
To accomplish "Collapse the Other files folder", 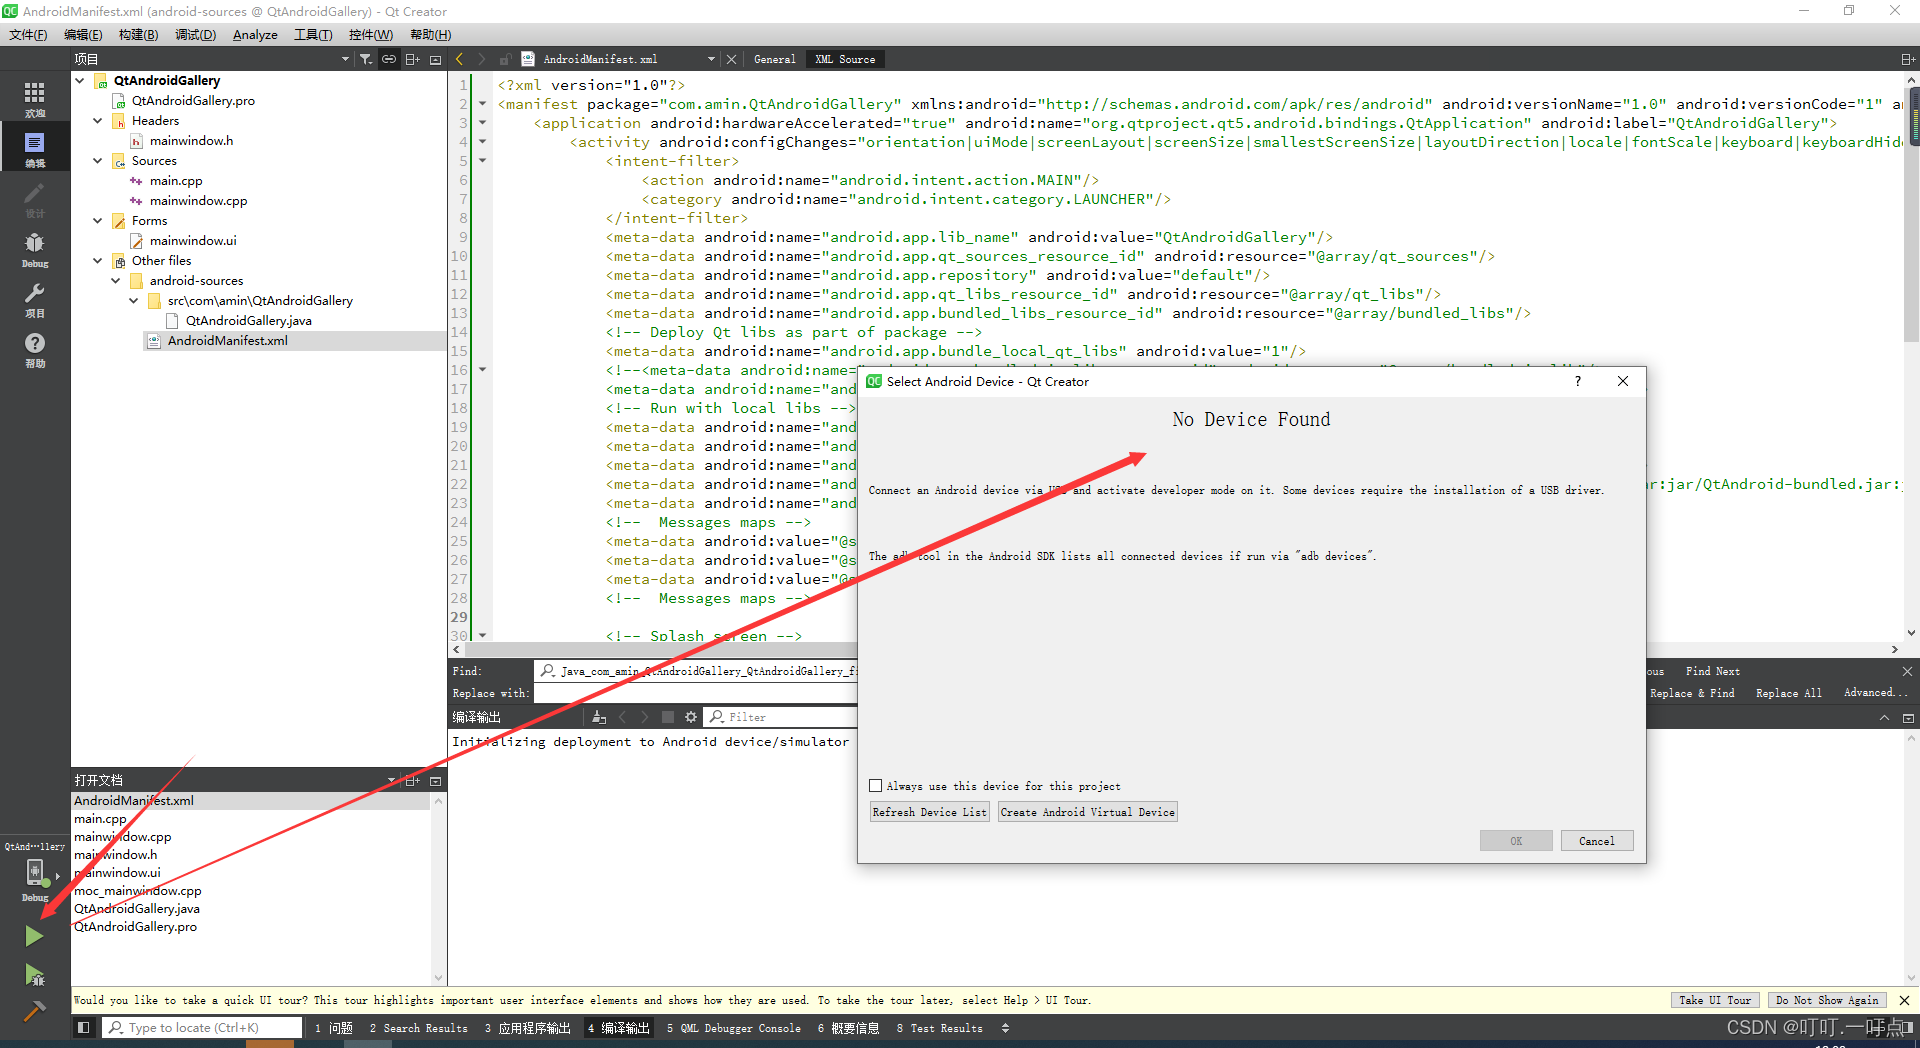I will [x=98, y=260].
